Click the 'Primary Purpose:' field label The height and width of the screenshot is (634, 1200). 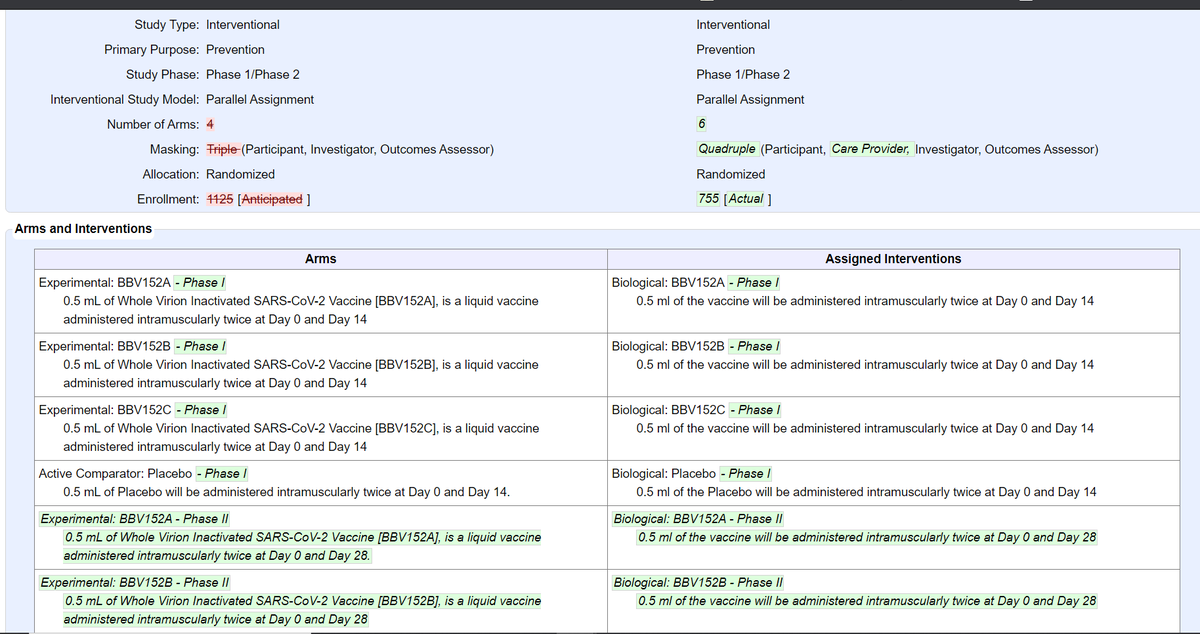point(152,50)
